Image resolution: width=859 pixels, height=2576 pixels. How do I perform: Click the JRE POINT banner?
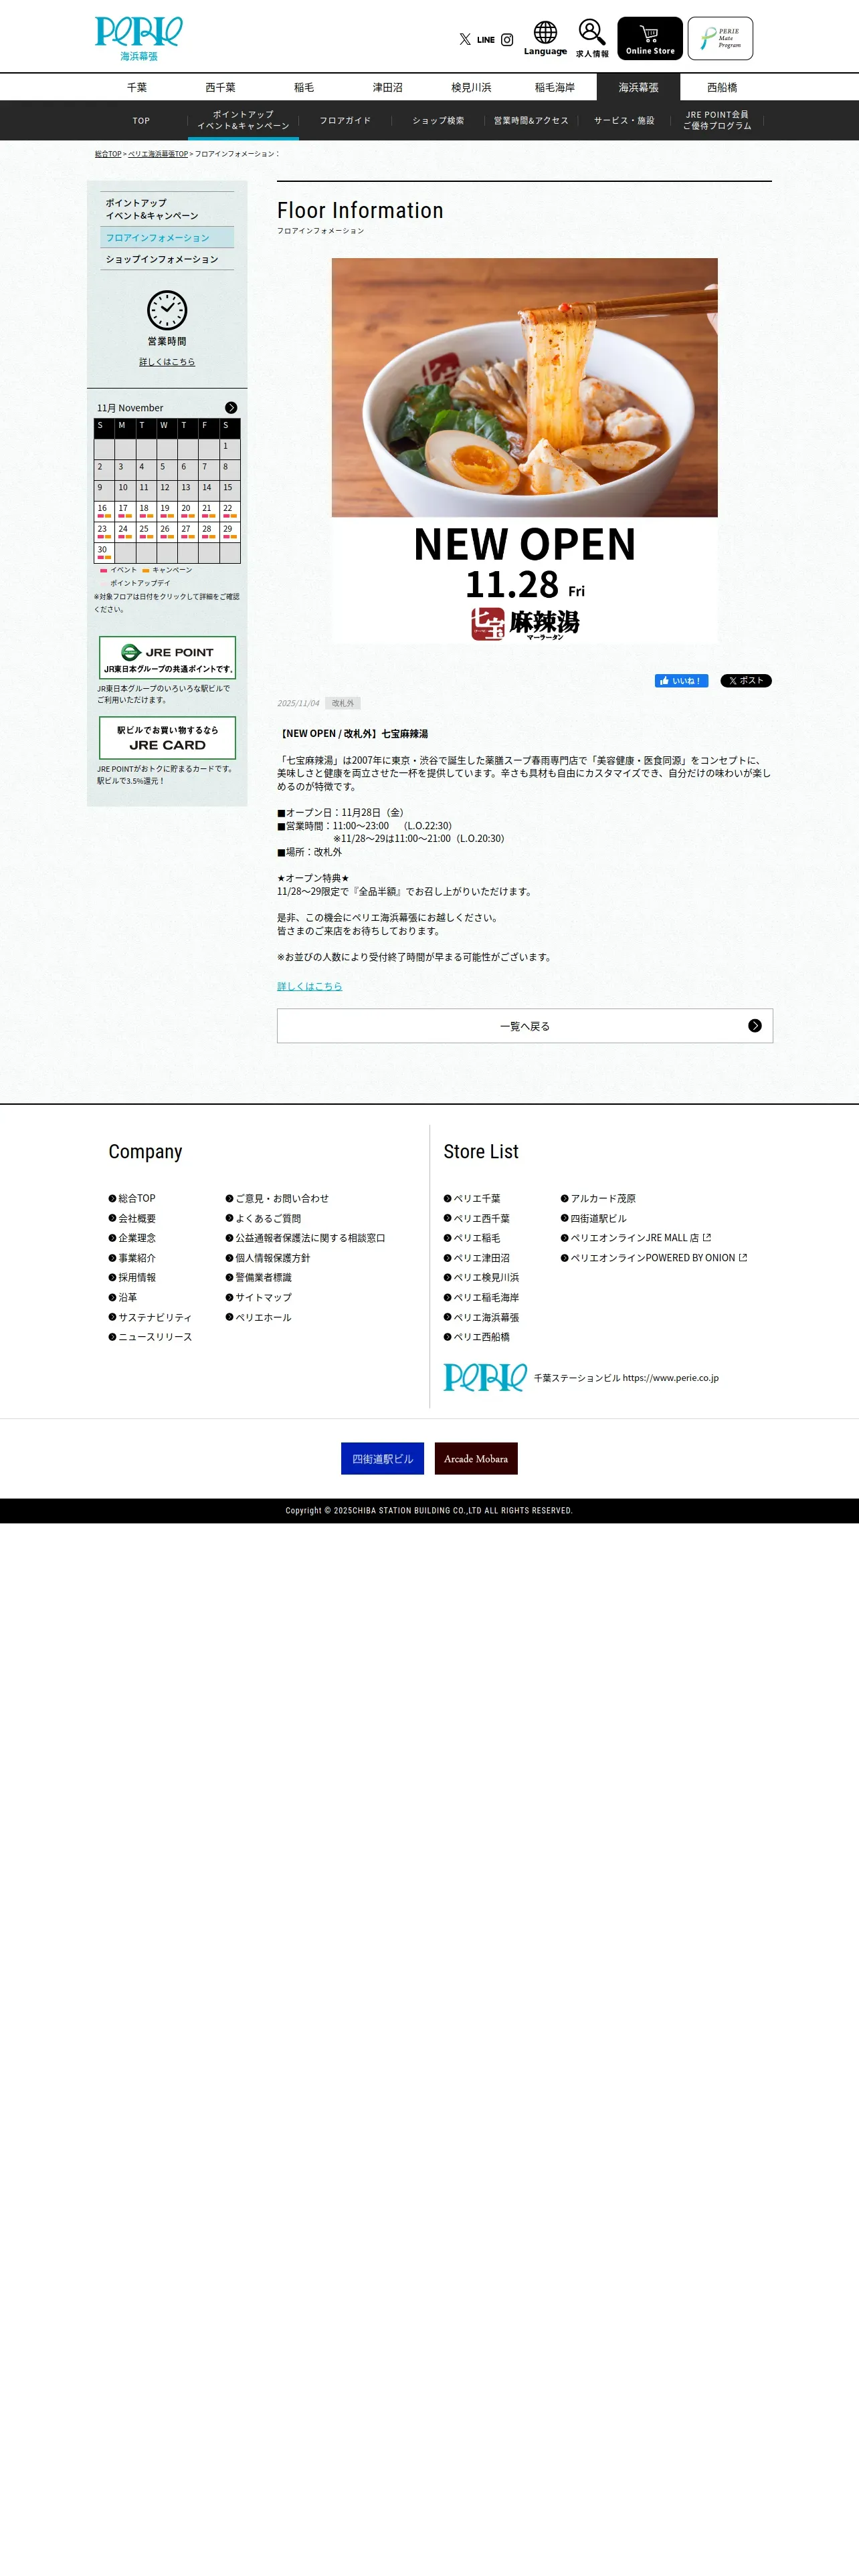pos(167,658)
